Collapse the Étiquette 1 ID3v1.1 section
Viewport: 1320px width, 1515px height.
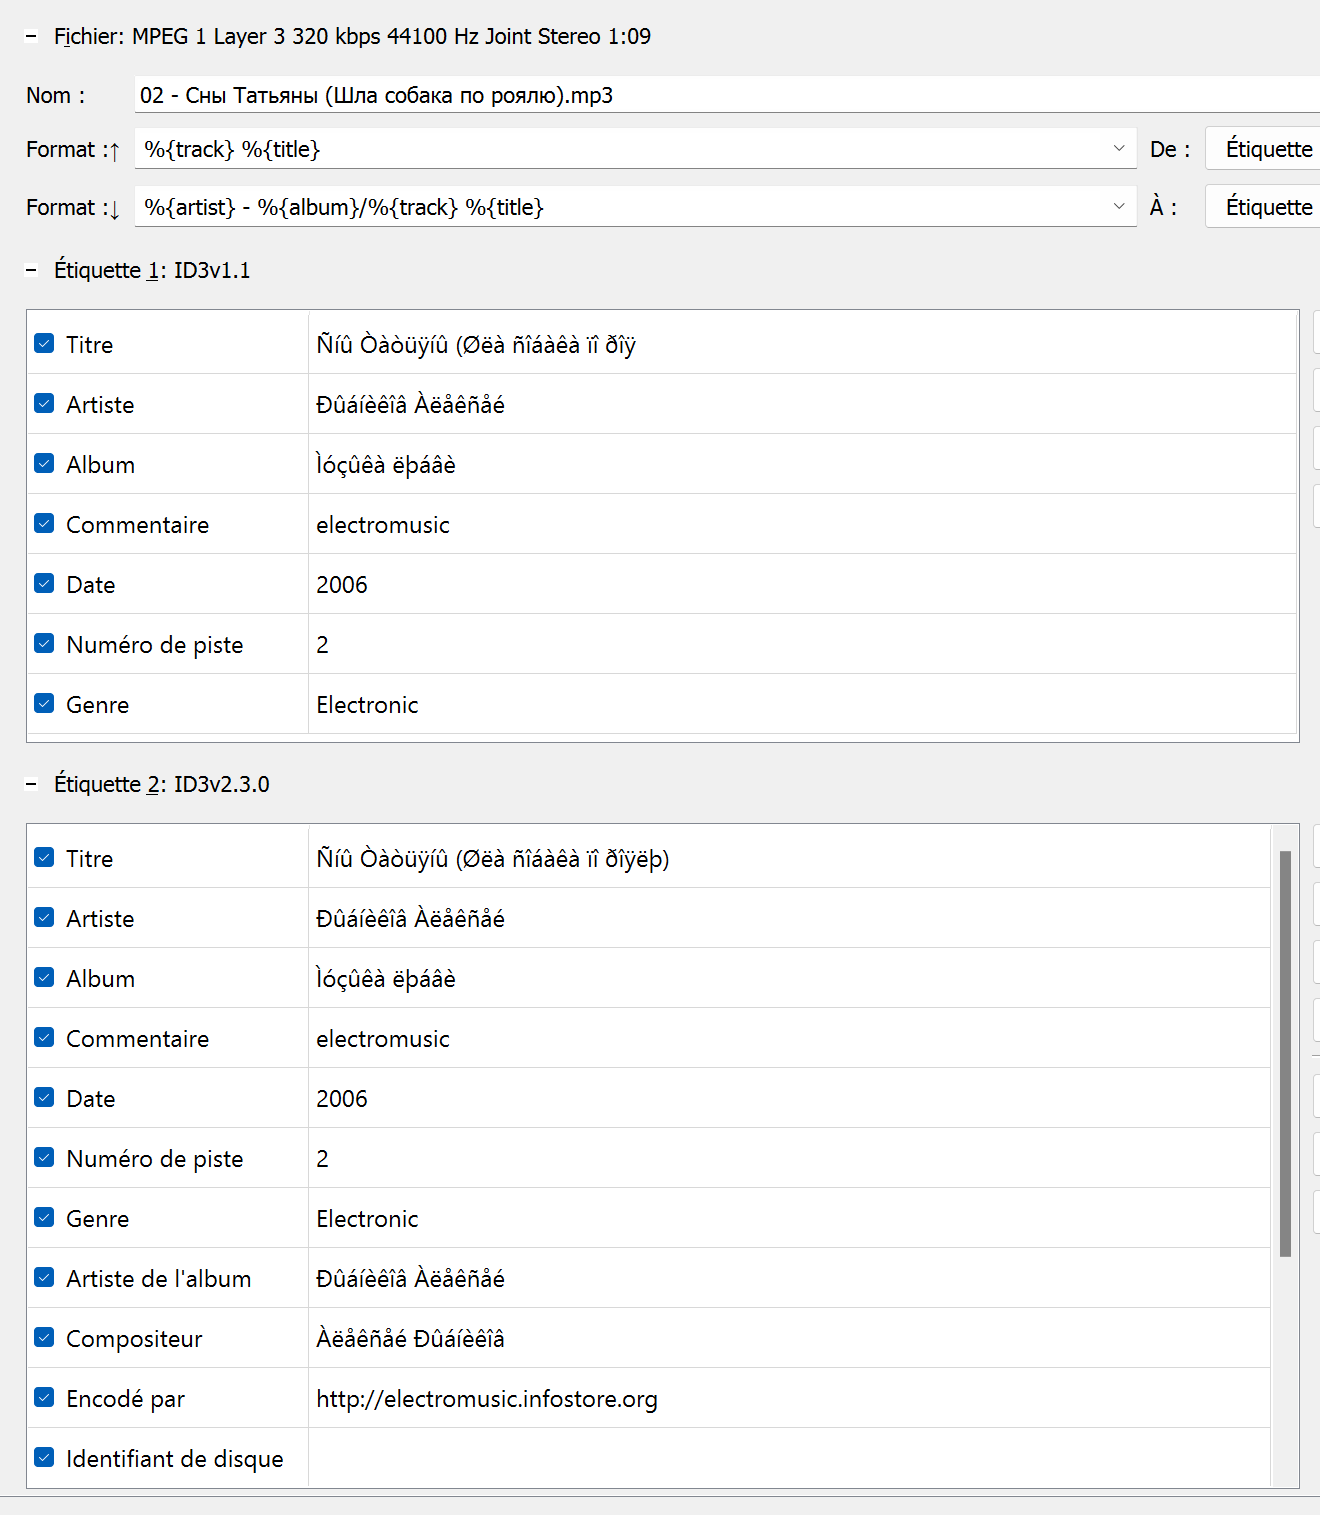click(x=31, y=271)
